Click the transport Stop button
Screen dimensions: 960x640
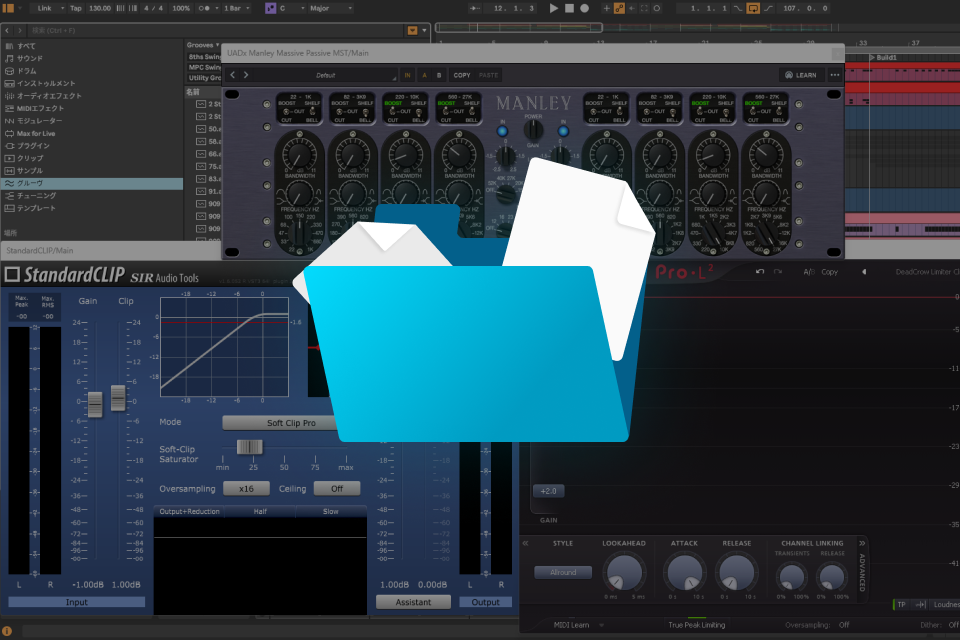tap(569, 8)
